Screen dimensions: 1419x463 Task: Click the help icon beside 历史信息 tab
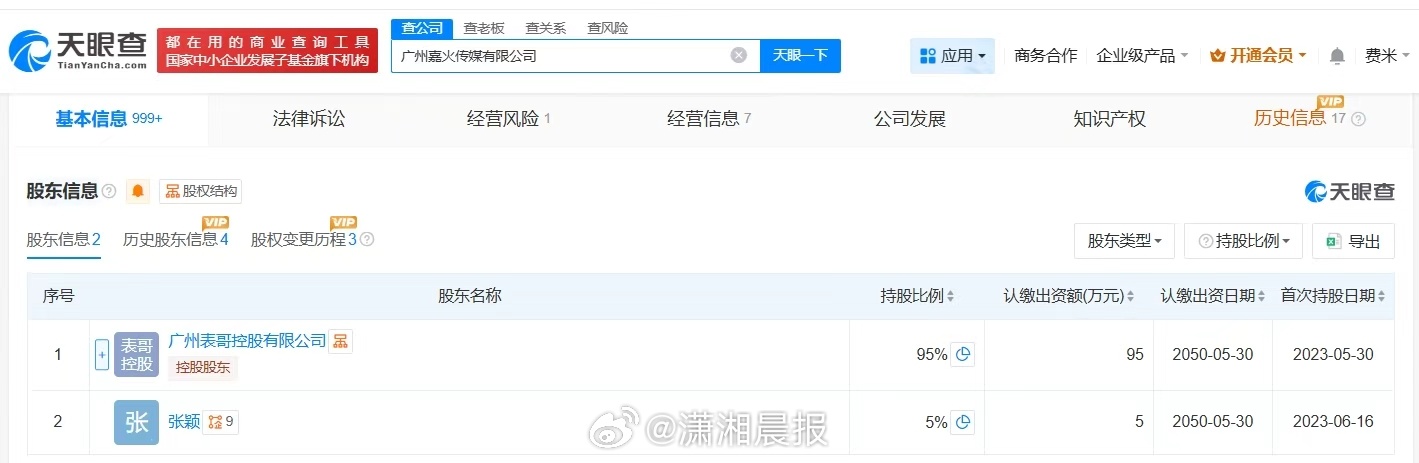pos(1358,119)
